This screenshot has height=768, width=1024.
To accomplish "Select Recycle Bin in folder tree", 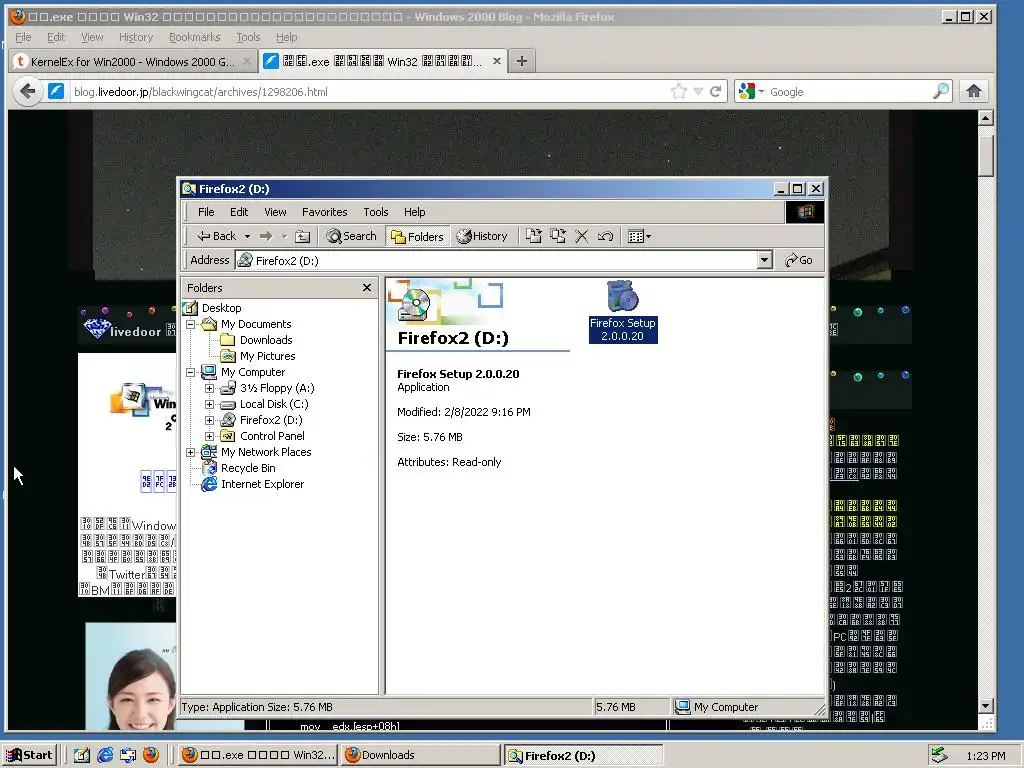I will (248, 468).
